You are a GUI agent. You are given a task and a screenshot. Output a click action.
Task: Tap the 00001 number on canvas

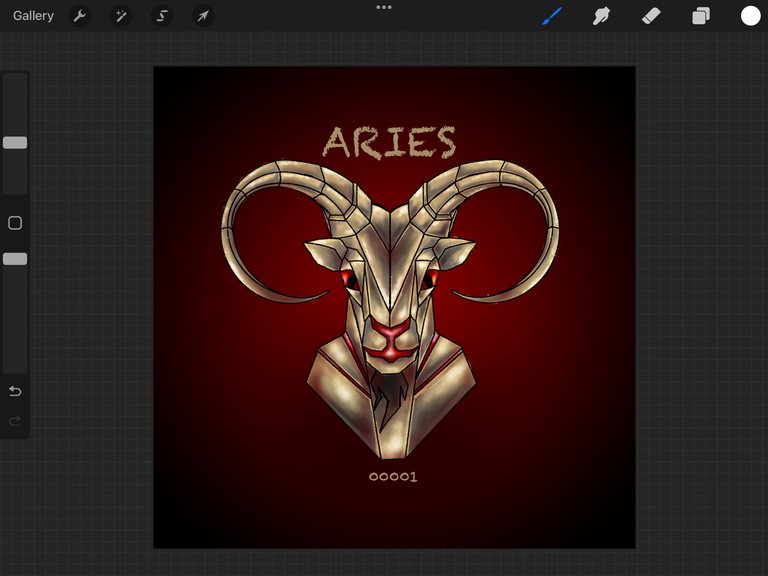pos(393,477)
